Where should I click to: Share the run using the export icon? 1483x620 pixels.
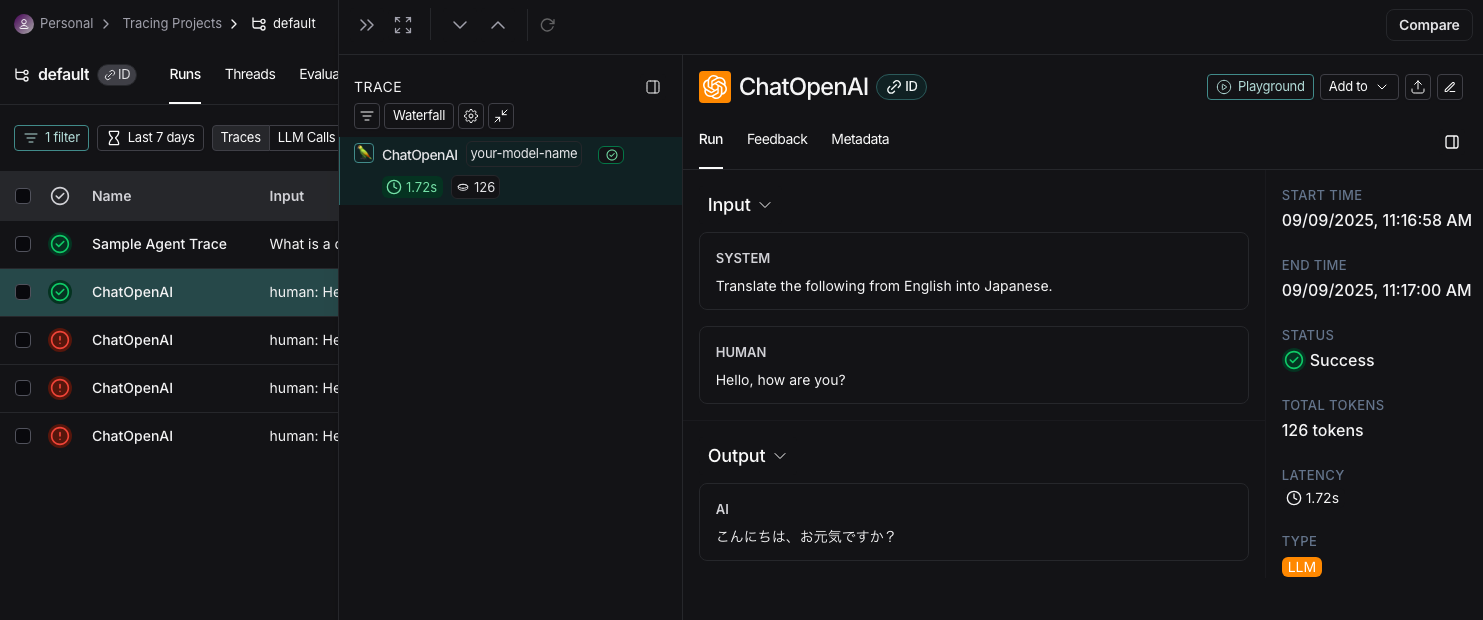pyautogui.click(x=1418, y=87)
